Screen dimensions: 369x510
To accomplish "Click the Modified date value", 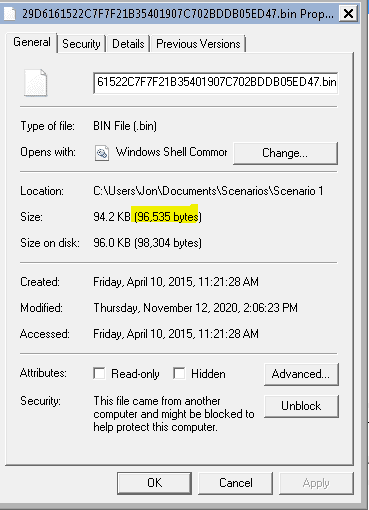I will point(195,308).
